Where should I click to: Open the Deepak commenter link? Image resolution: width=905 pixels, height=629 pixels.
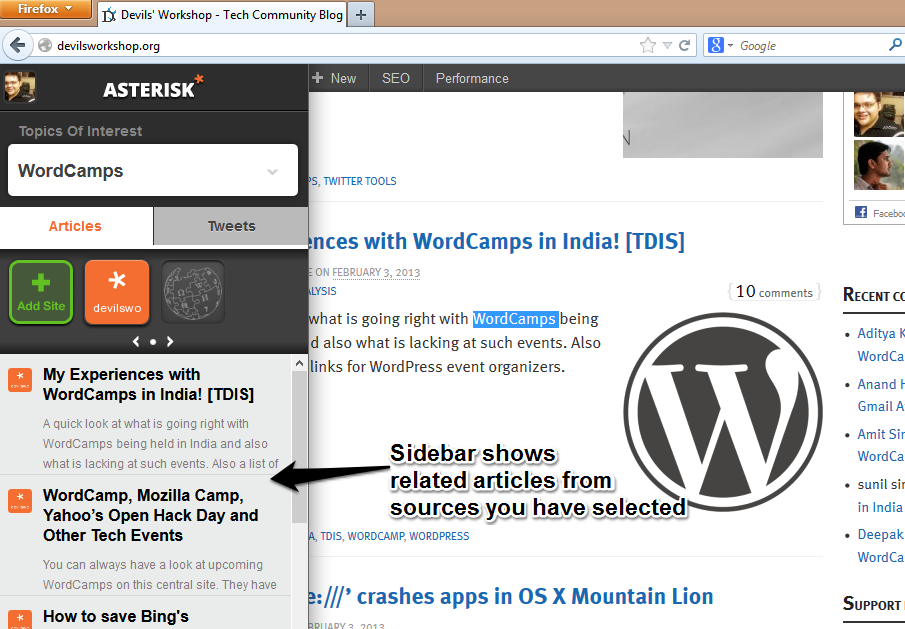click(881, 534)
